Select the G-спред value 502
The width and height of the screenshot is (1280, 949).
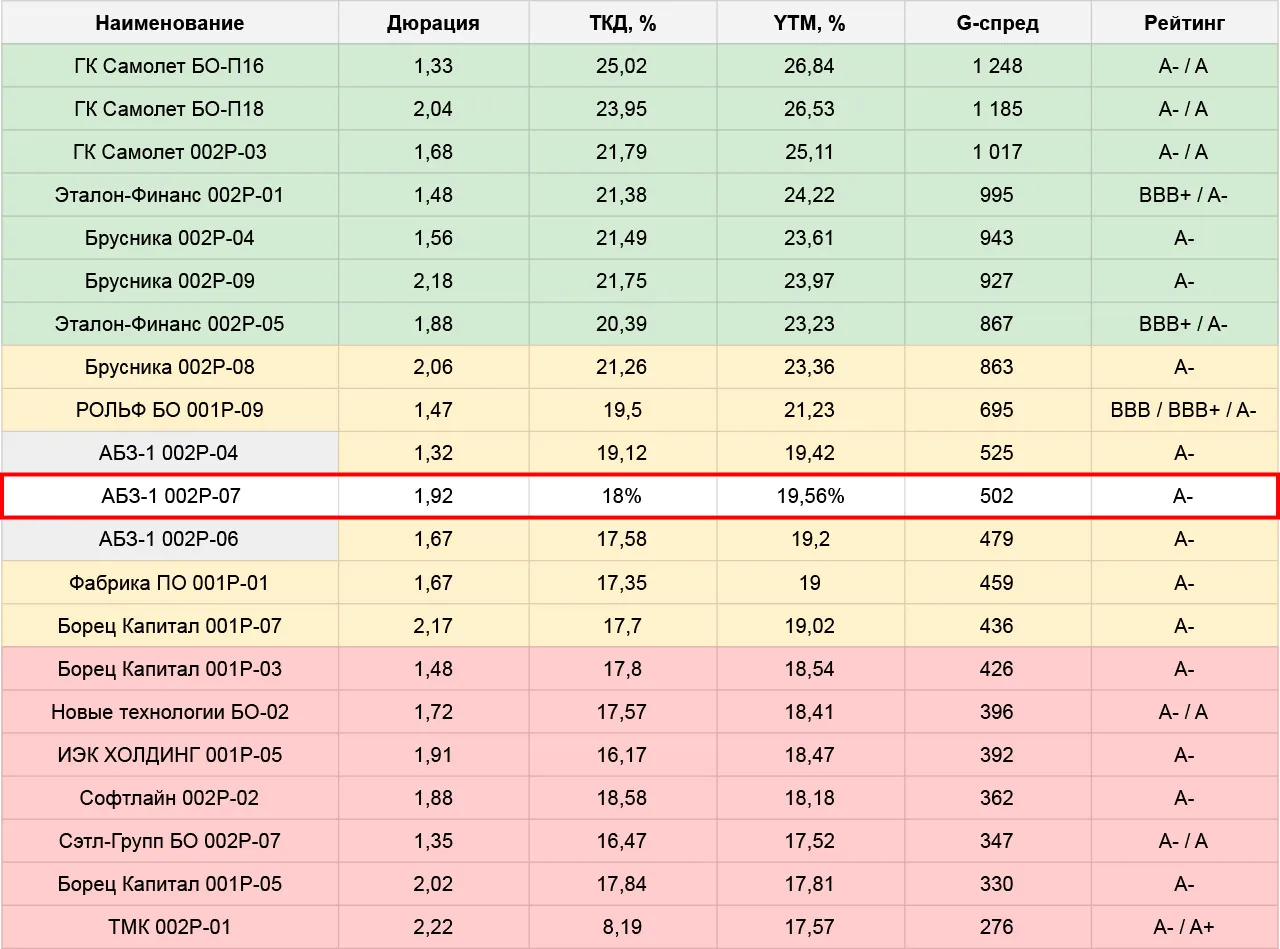coord(998,496)
